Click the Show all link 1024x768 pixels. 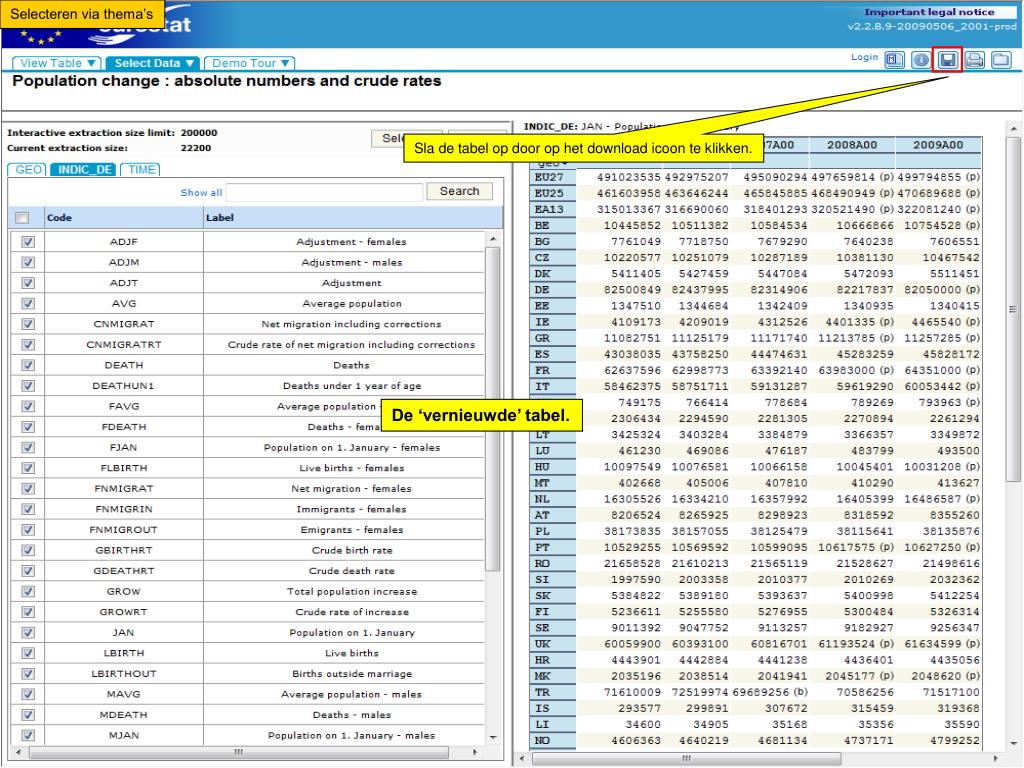tap(200, 193)
